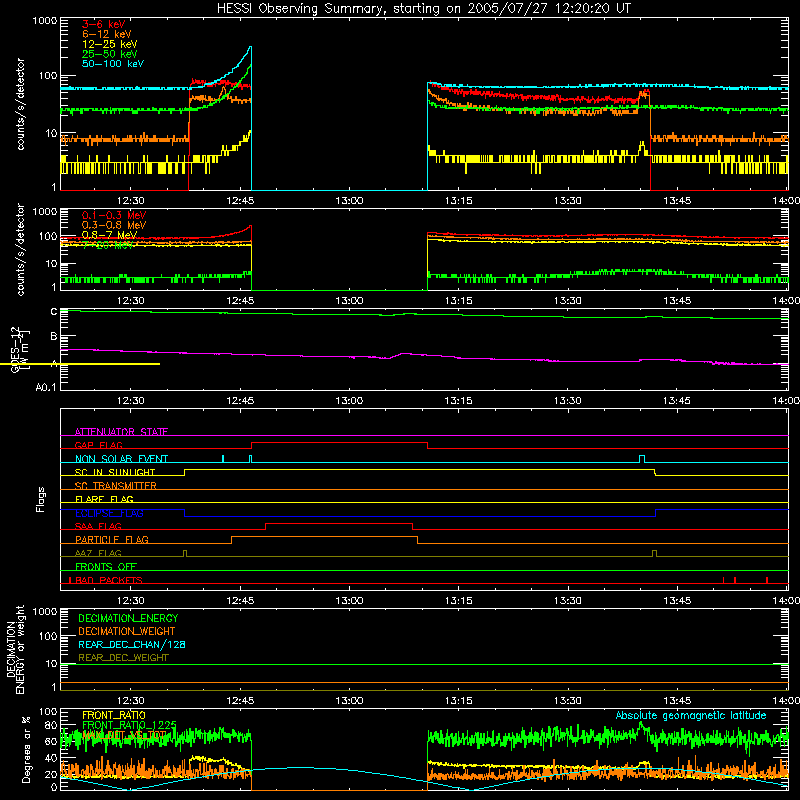
Task: Click the 'counts/s/detector' axis label of top panel
Action: (20, 104)
